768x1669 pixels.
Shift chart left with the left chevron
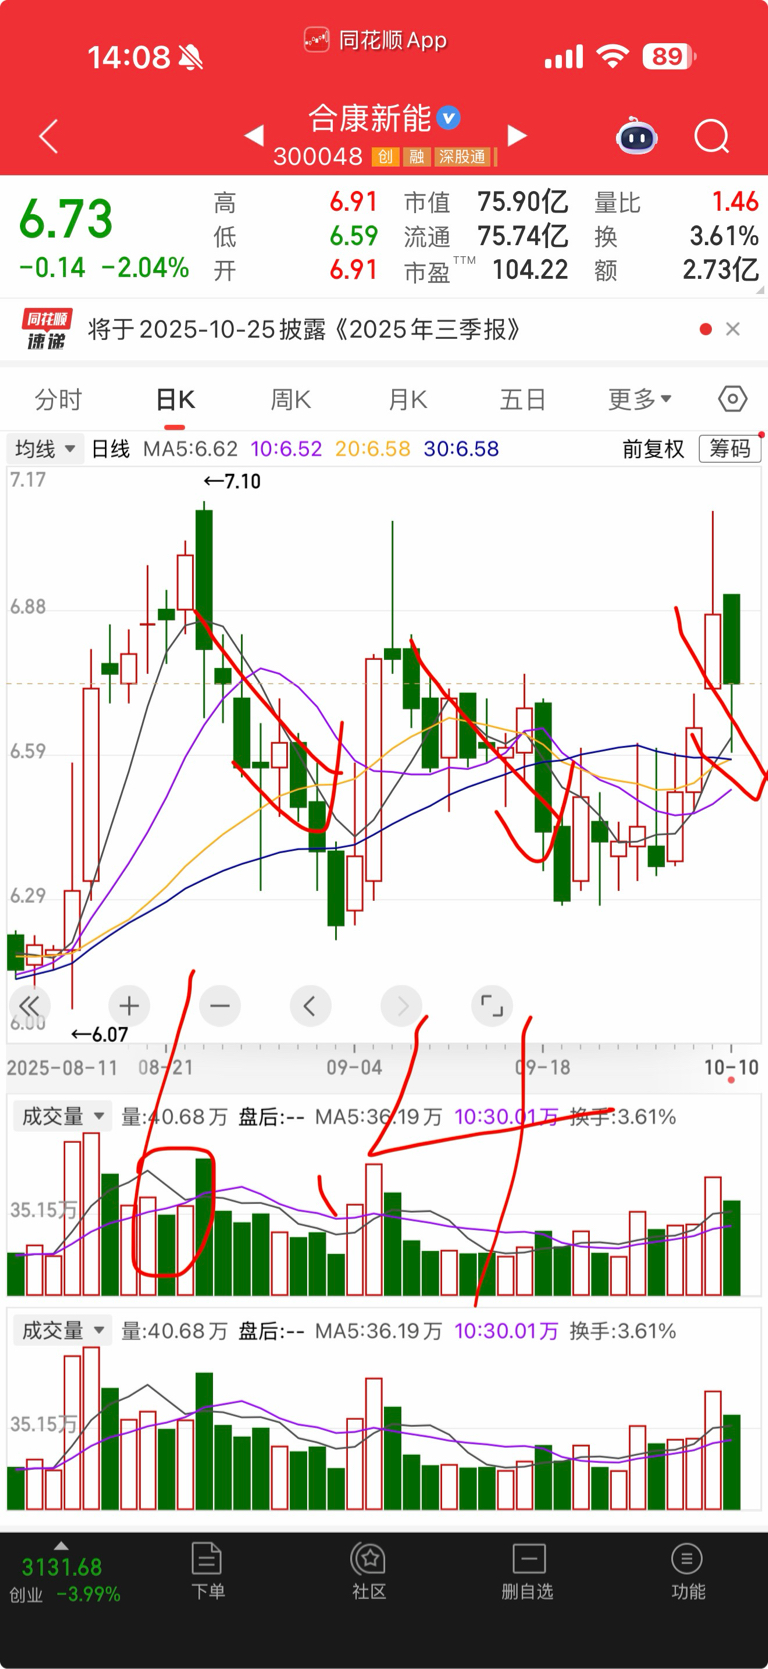click(x=310, y=1006)
